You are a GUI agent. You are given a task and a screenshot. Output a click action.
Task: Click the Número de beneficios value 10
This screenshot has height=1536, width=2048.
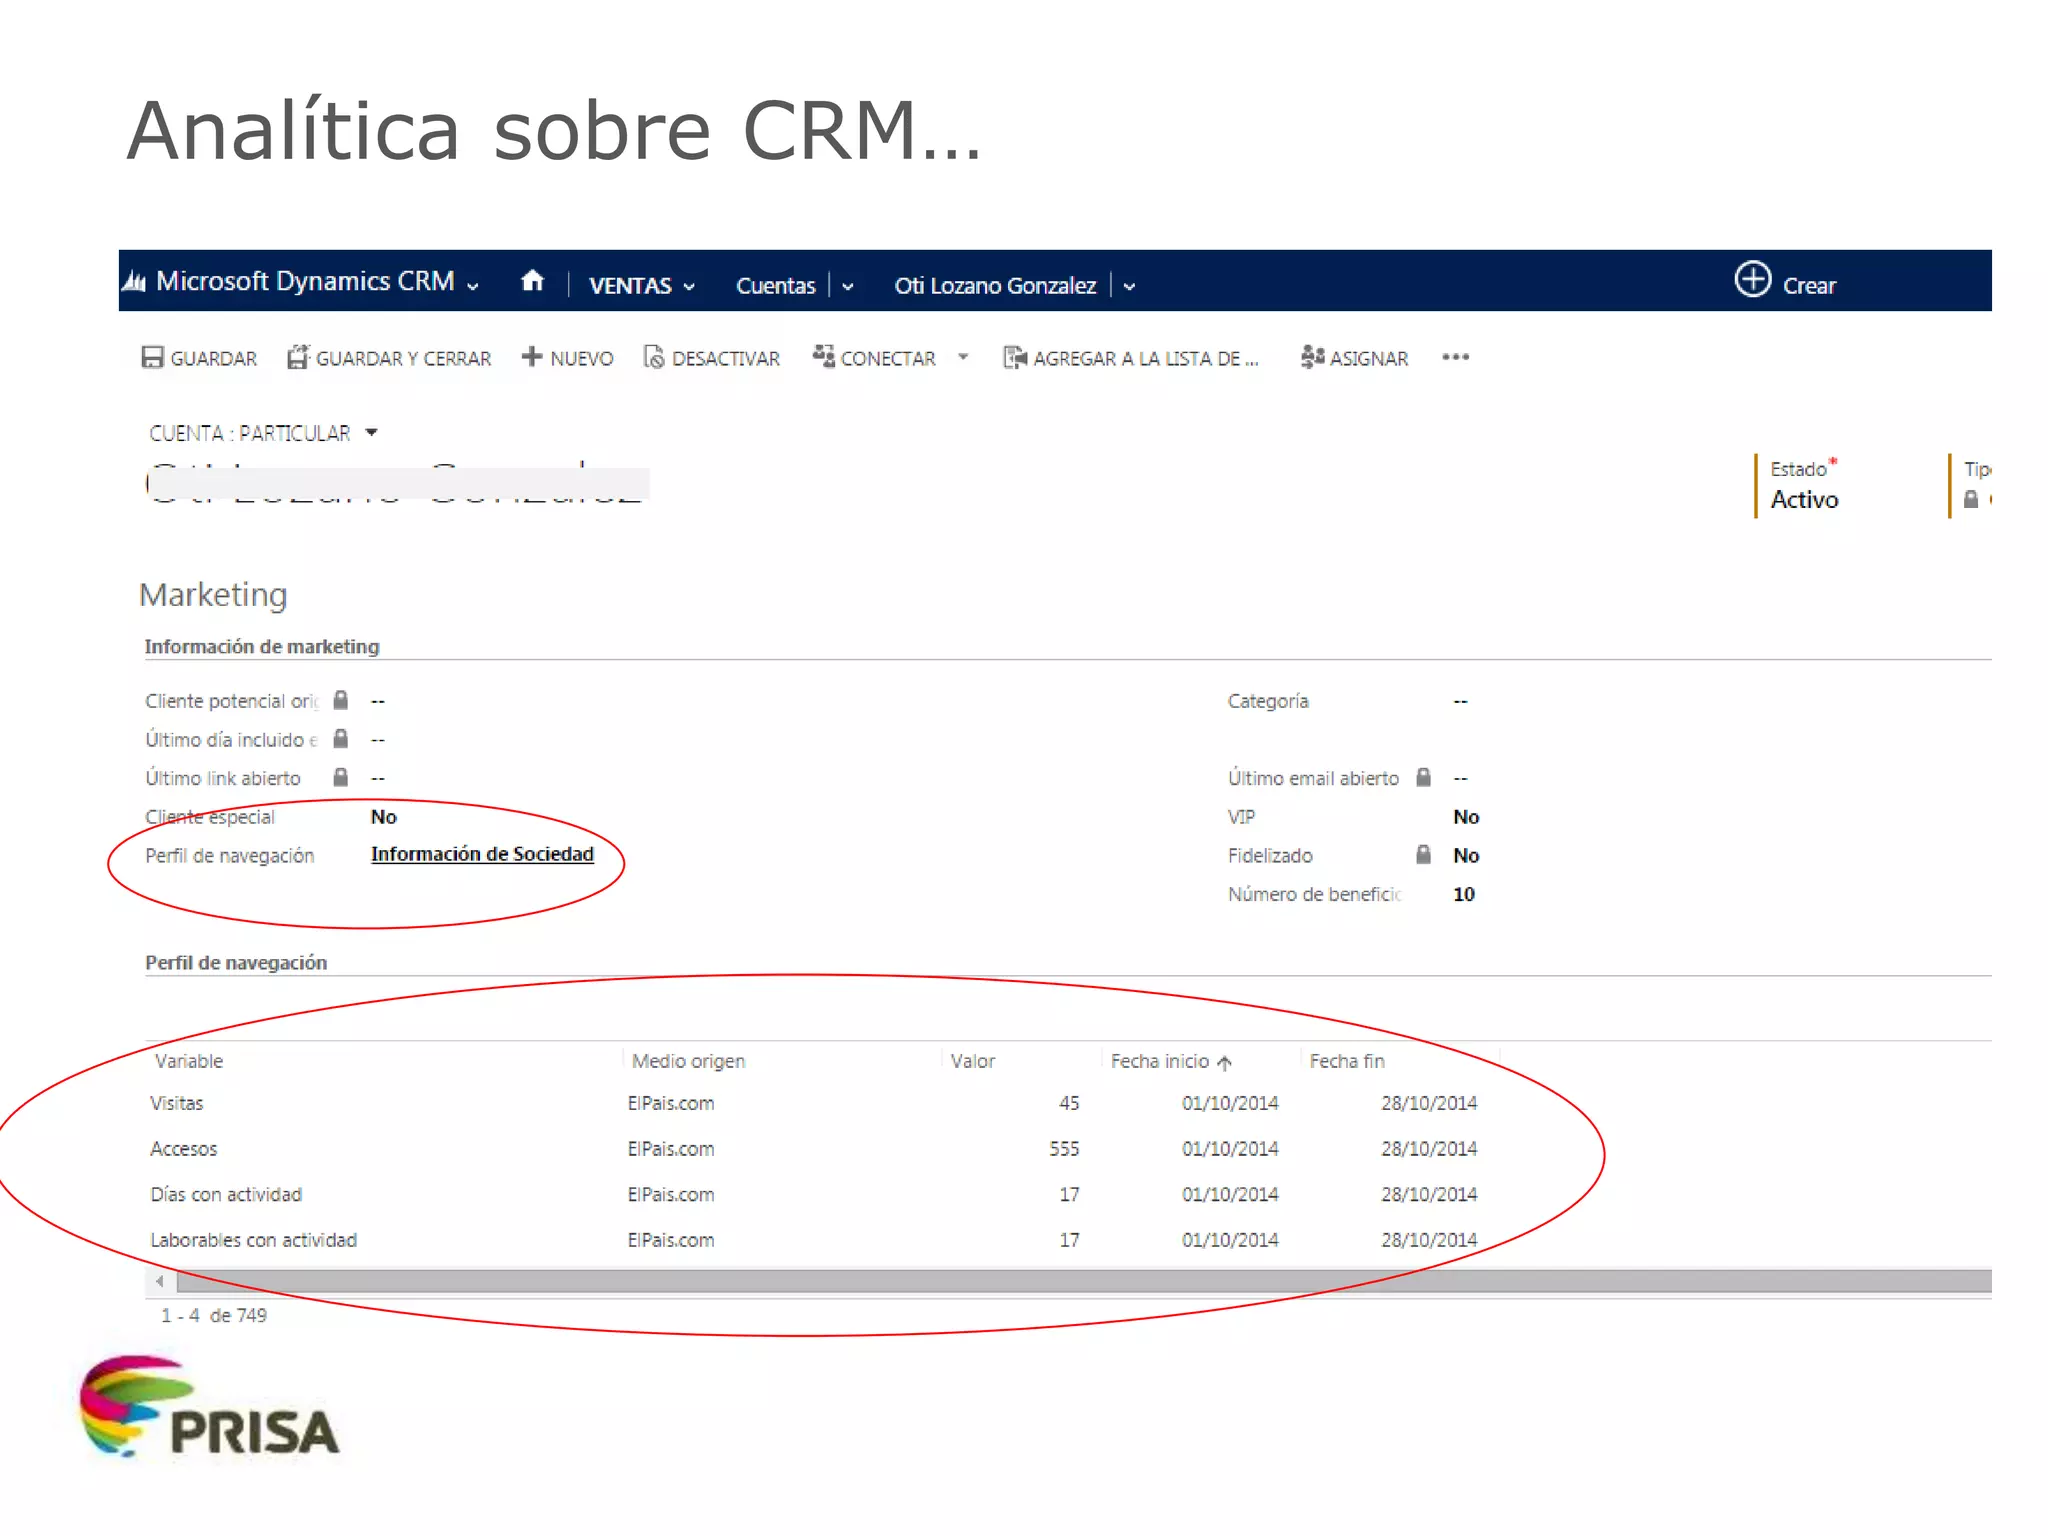(x=1464, y=894)
